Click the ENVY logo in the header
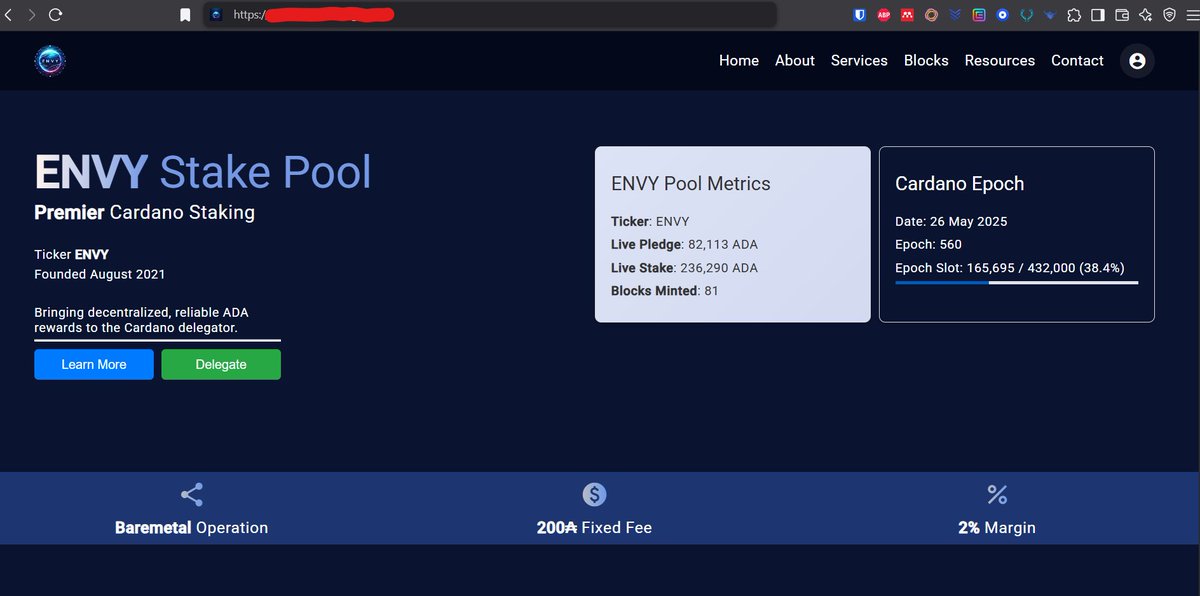Viewport: 1200px width, 596px height. click(50, 61)
